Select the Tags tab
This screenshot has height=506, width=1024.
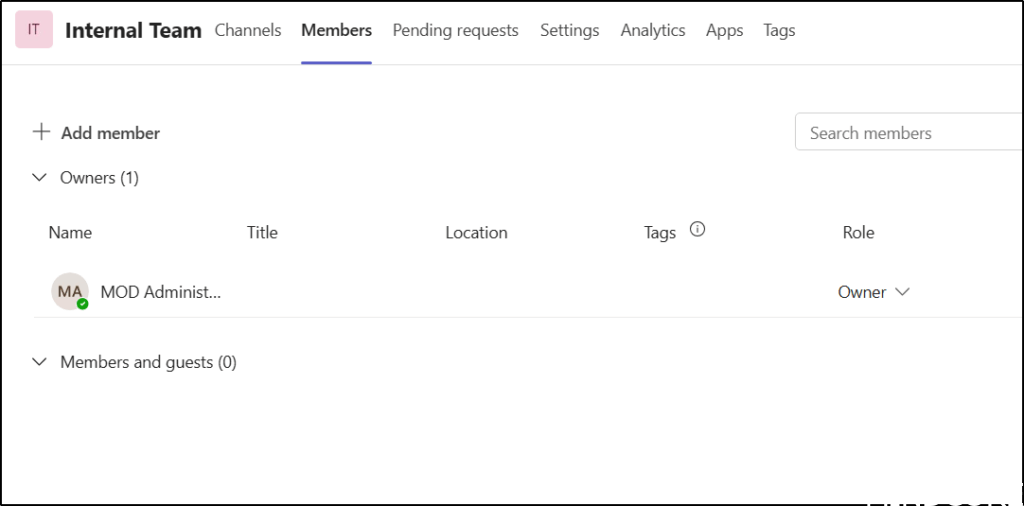[779, 30]
